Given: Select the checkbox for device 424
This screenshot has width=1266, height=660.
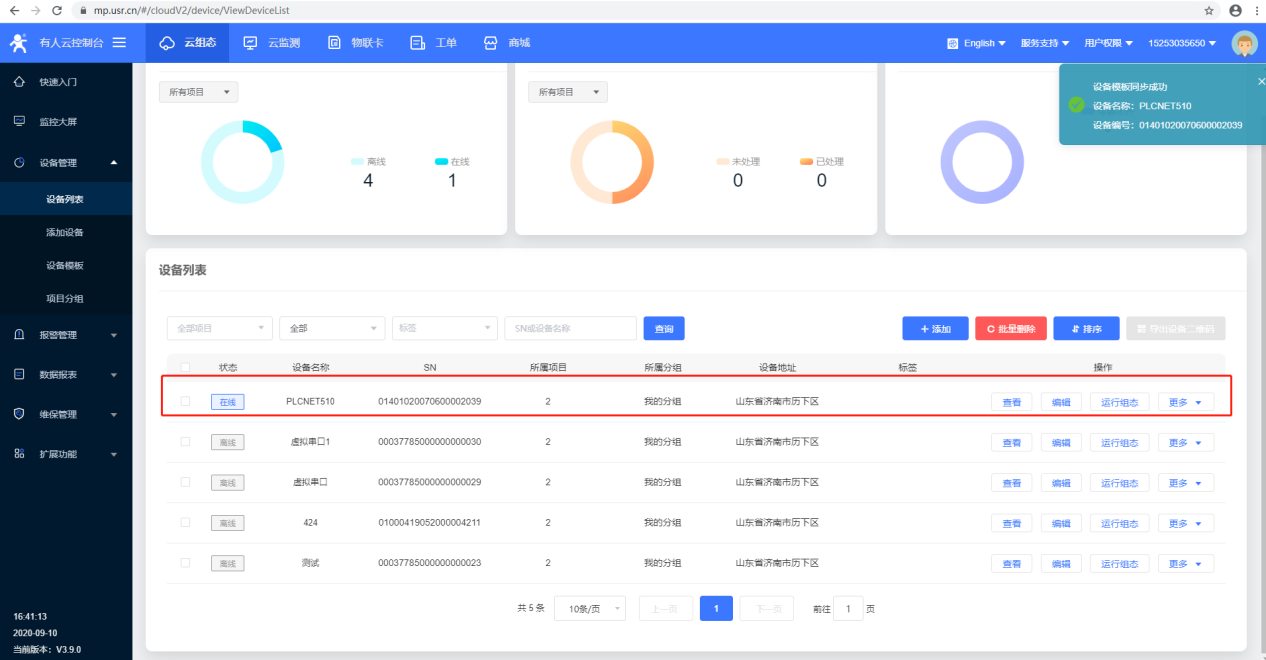Looking at the screenshot, I should pos(185,522).
